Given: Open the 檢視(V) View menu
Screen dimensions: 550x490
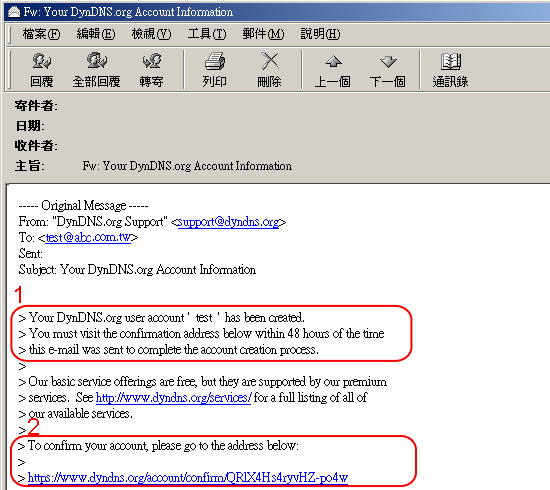Looking at the screenshot, I should click(x=152, y=34).
